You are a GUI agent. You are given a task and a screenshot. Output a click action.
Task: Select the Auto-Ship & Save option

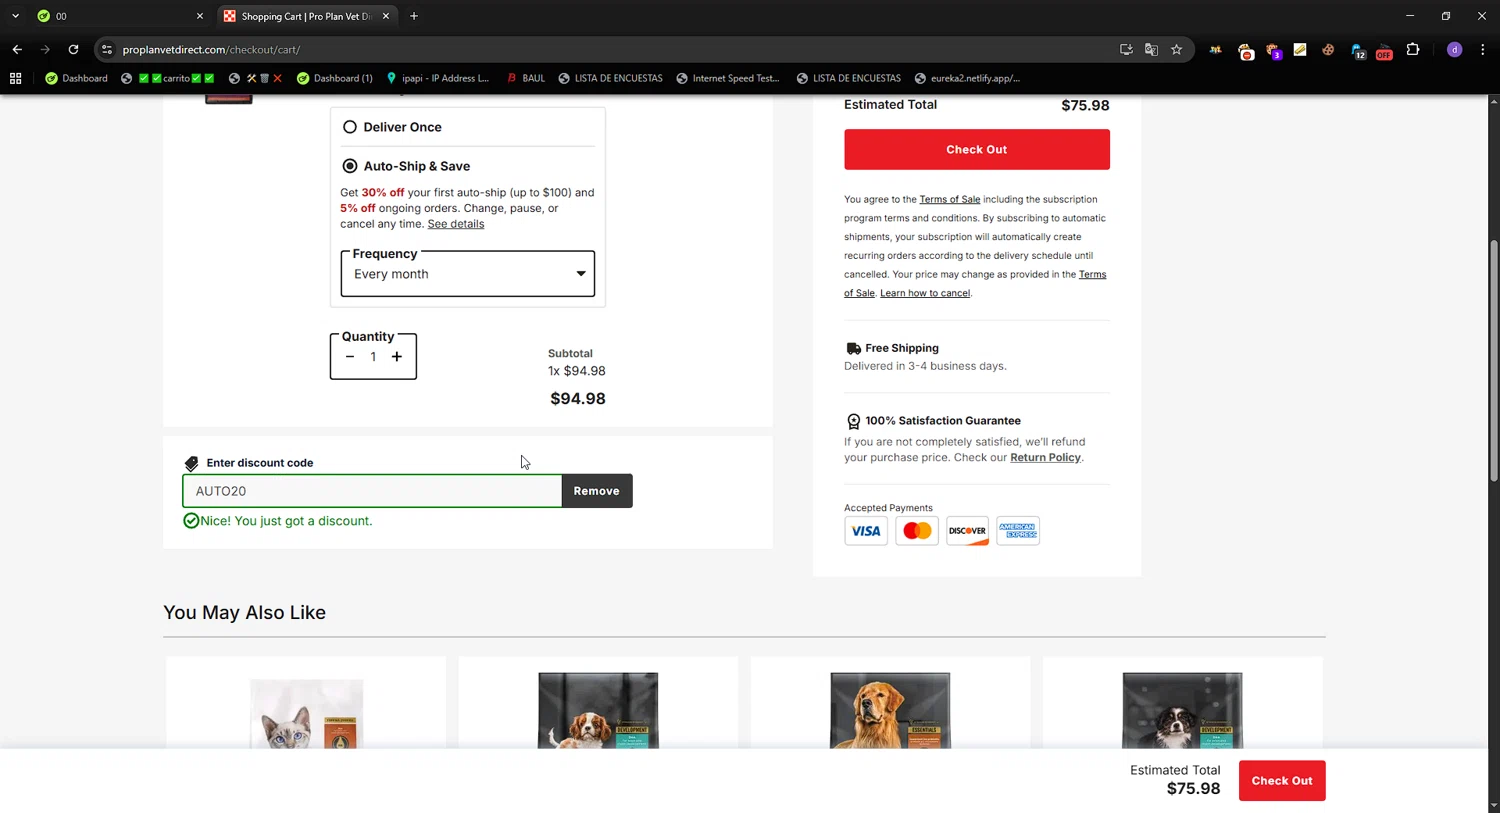tap(350, 166)
